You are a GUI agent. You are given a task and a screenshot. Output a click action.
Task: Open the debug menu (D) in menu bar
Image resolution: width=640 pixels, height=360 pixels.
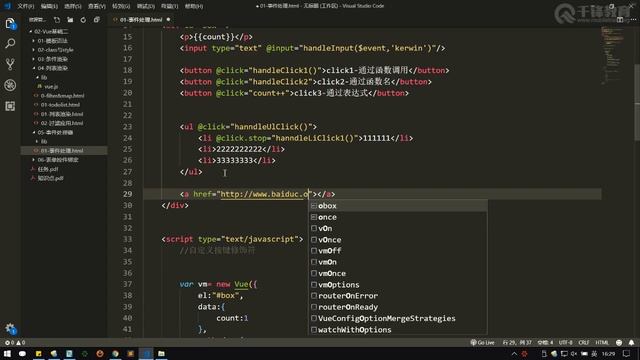[x=145, y=6]
